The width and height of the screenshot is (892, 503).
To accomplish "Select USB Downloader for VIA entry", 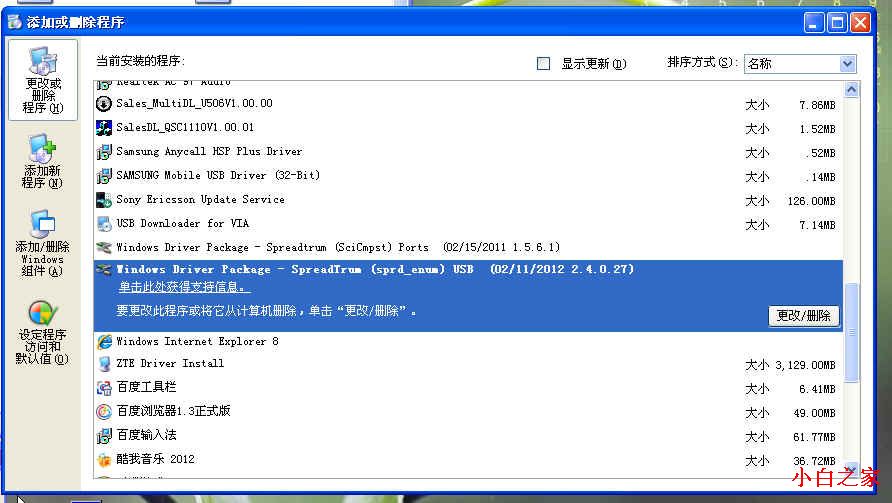I will [468, 224].
